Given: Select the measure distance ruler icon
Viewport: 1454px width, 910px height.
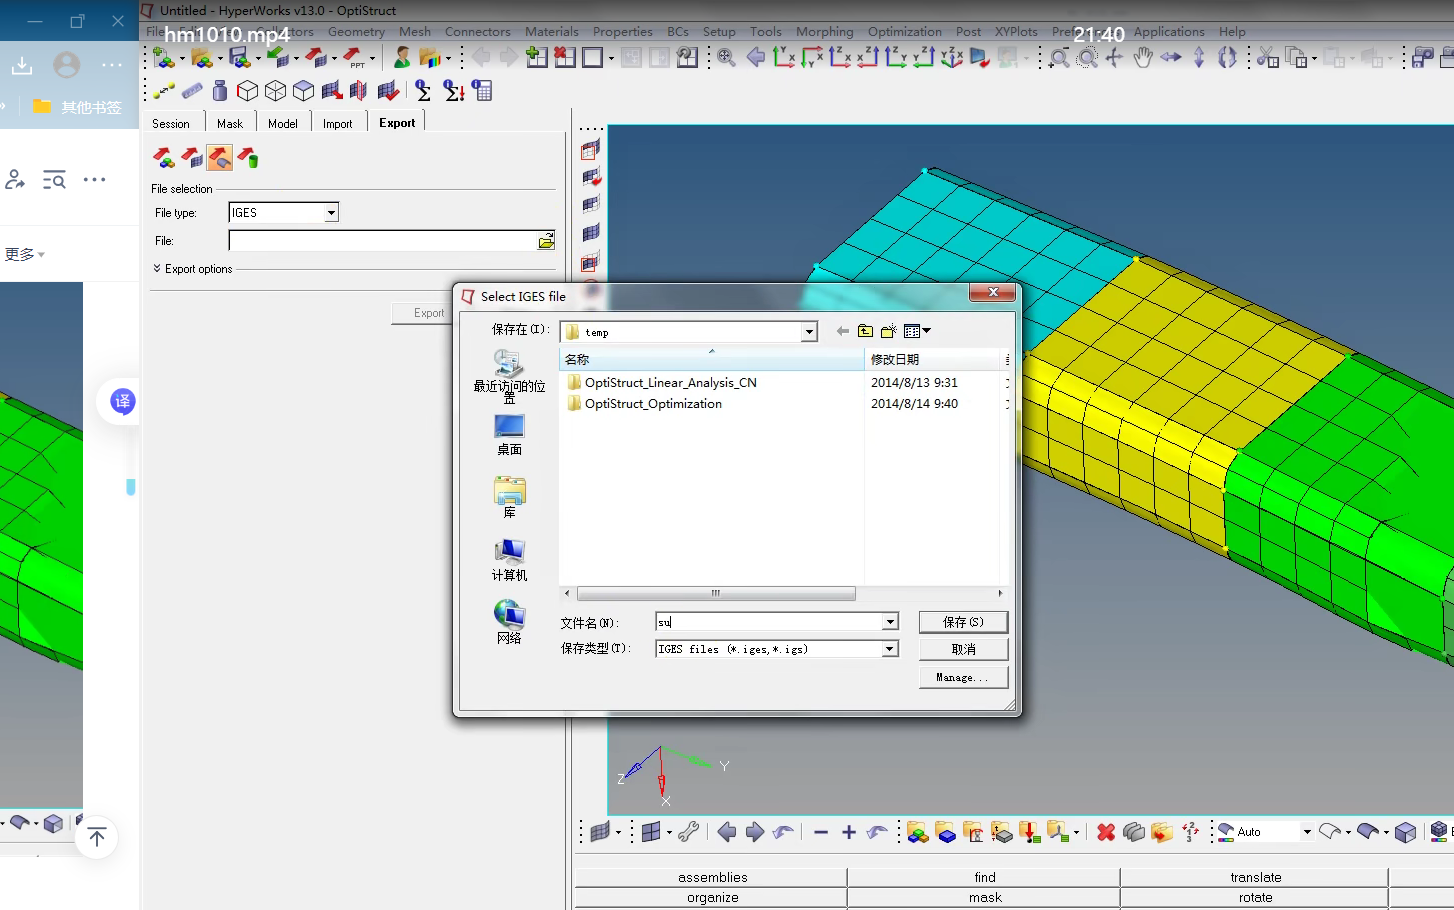Looking at the screenshot, I should [192, 90].
